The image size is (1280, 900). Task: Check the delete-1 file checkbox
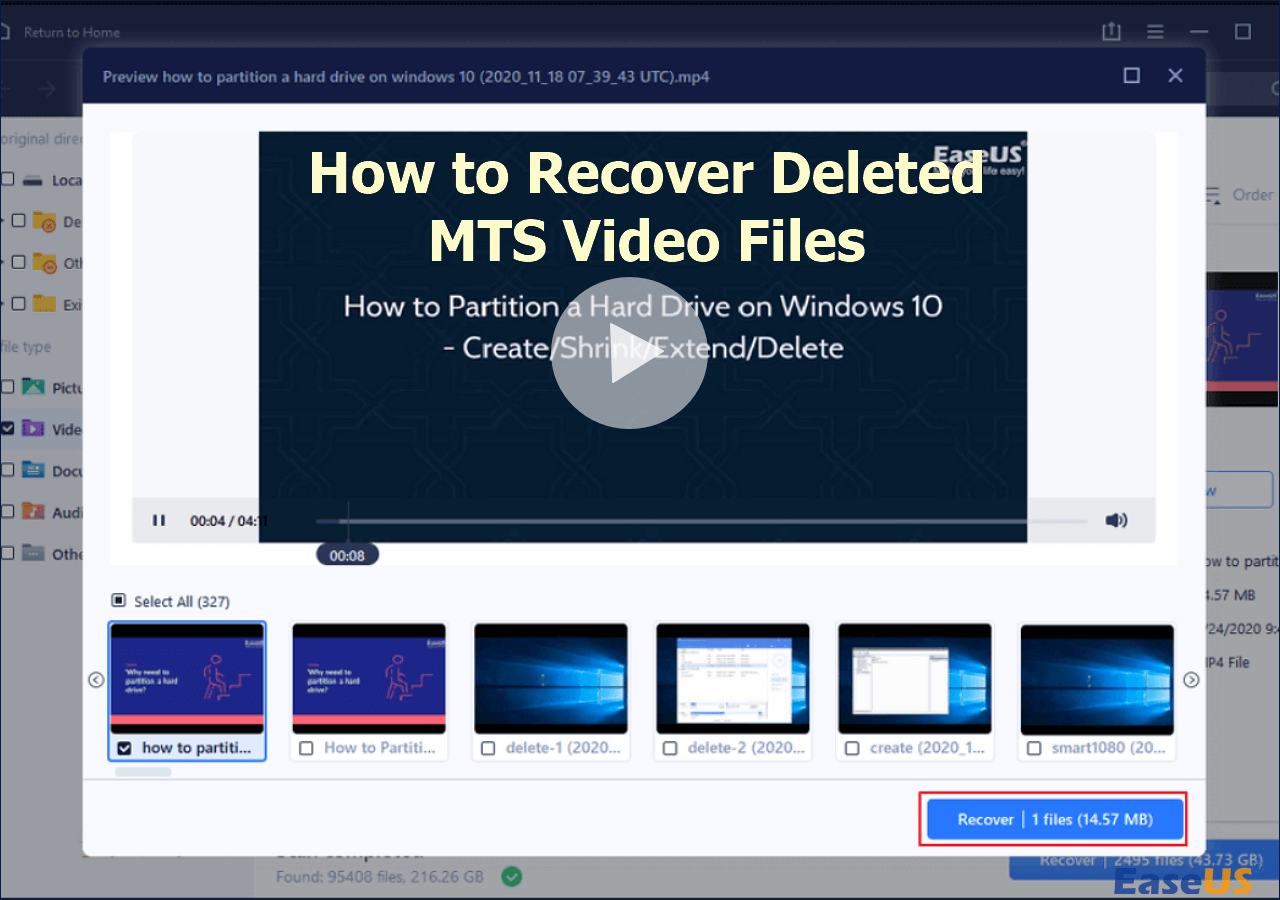click(x=488, y=748)
